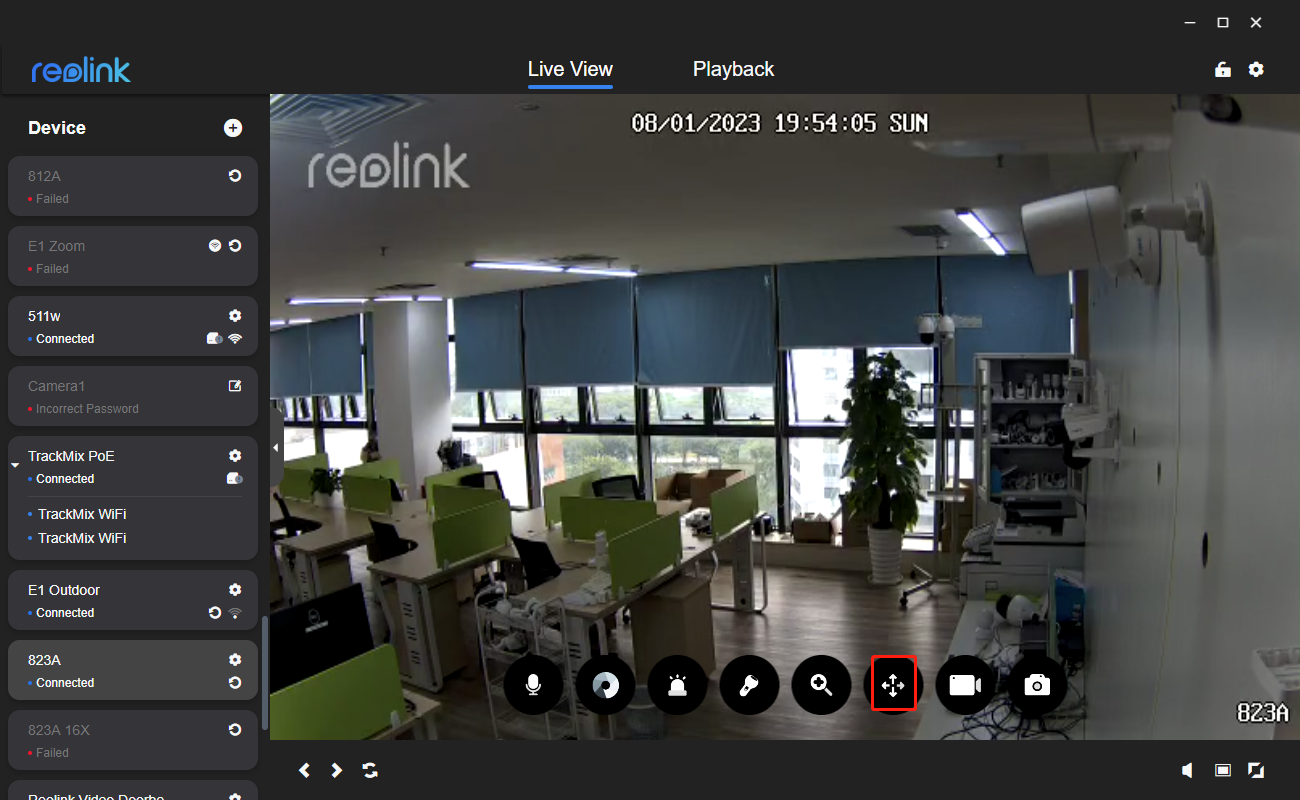Open settings gear for 511w camera
1300x800 pixels.
235,316
